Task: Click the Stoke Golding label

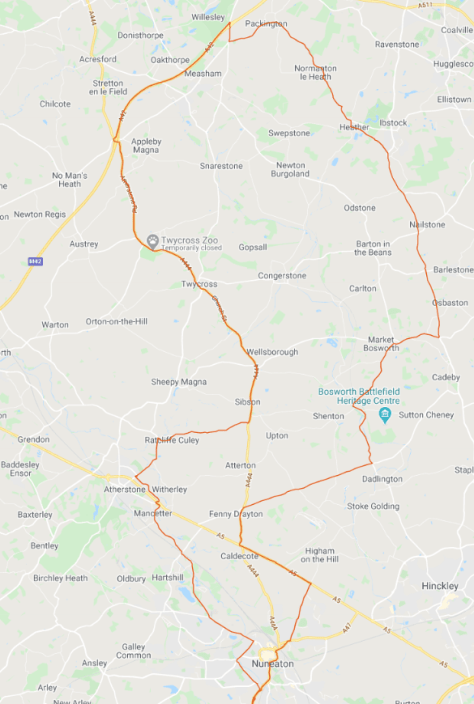Action: click(373, 506)
